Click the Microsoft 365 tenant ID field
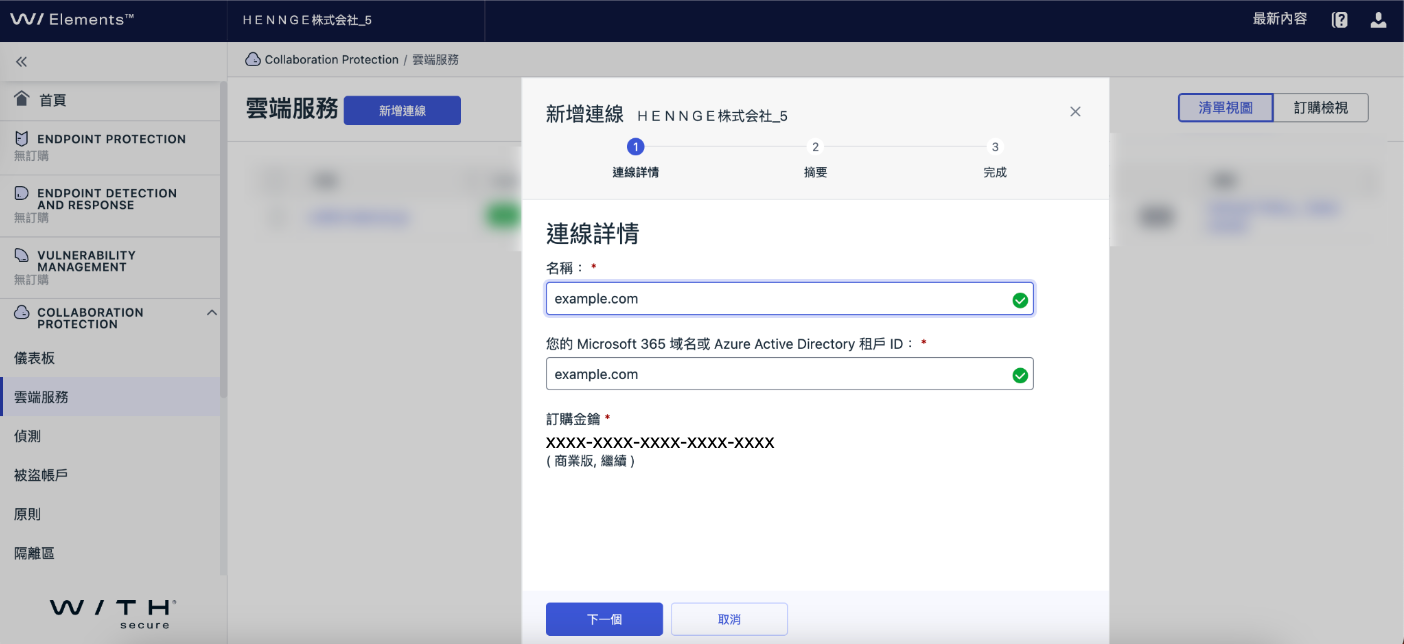This screenshot has height=644, width=1404. (789, 374)
